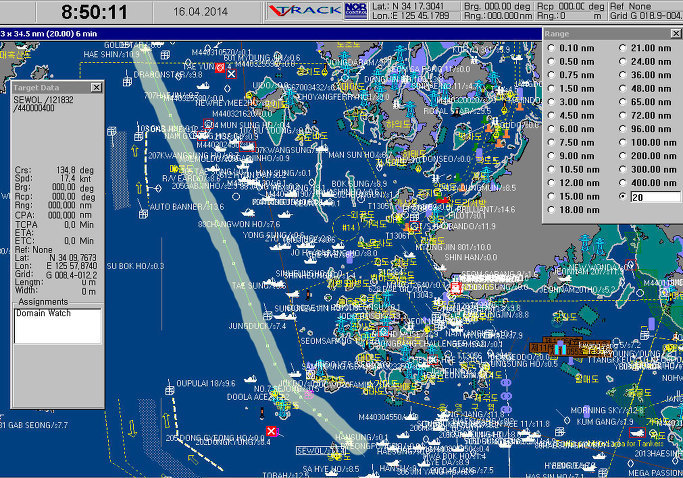Select the 0.10 nm range option
The width and height of the screenshot is (683, 478).
tap(552, 49)
